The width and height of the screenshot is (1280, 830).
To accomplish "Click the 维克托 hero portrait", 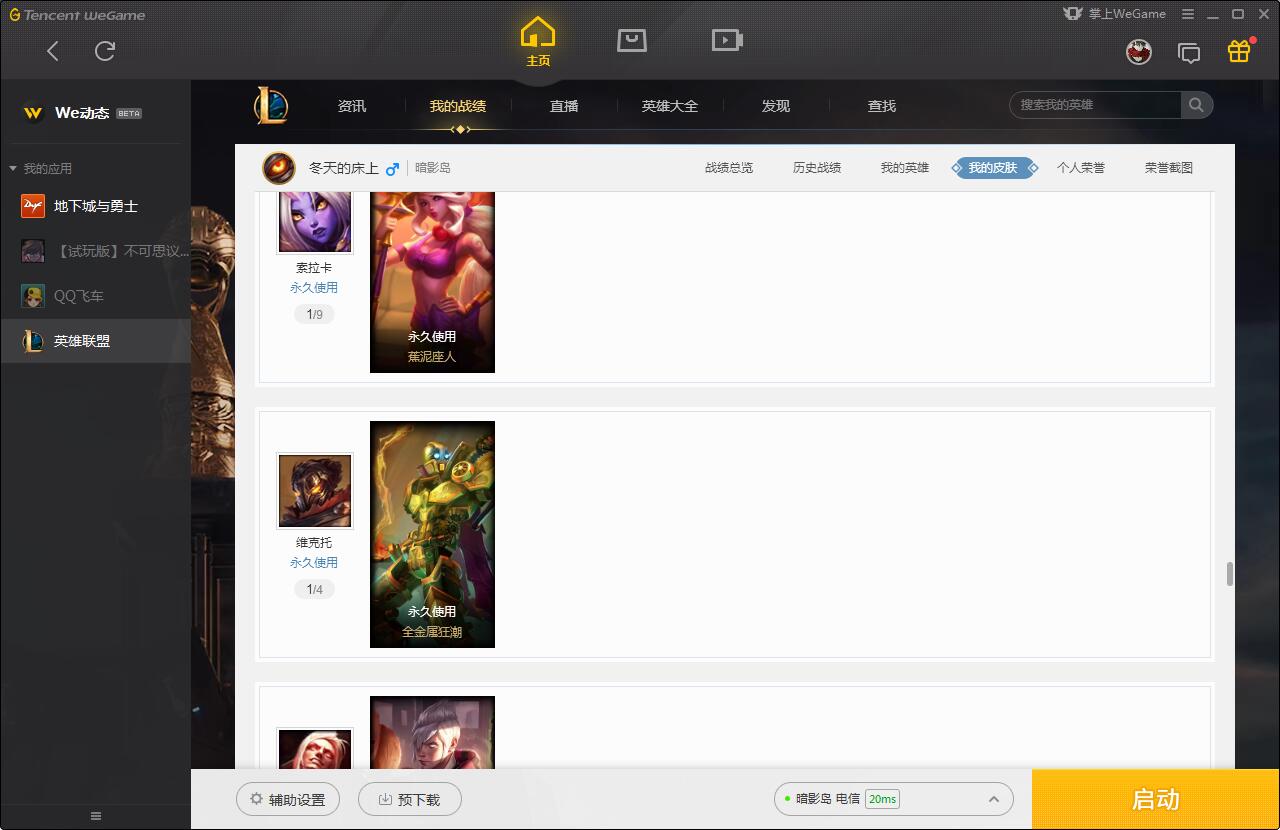I will pyautogui.click(x=315, y=491).
